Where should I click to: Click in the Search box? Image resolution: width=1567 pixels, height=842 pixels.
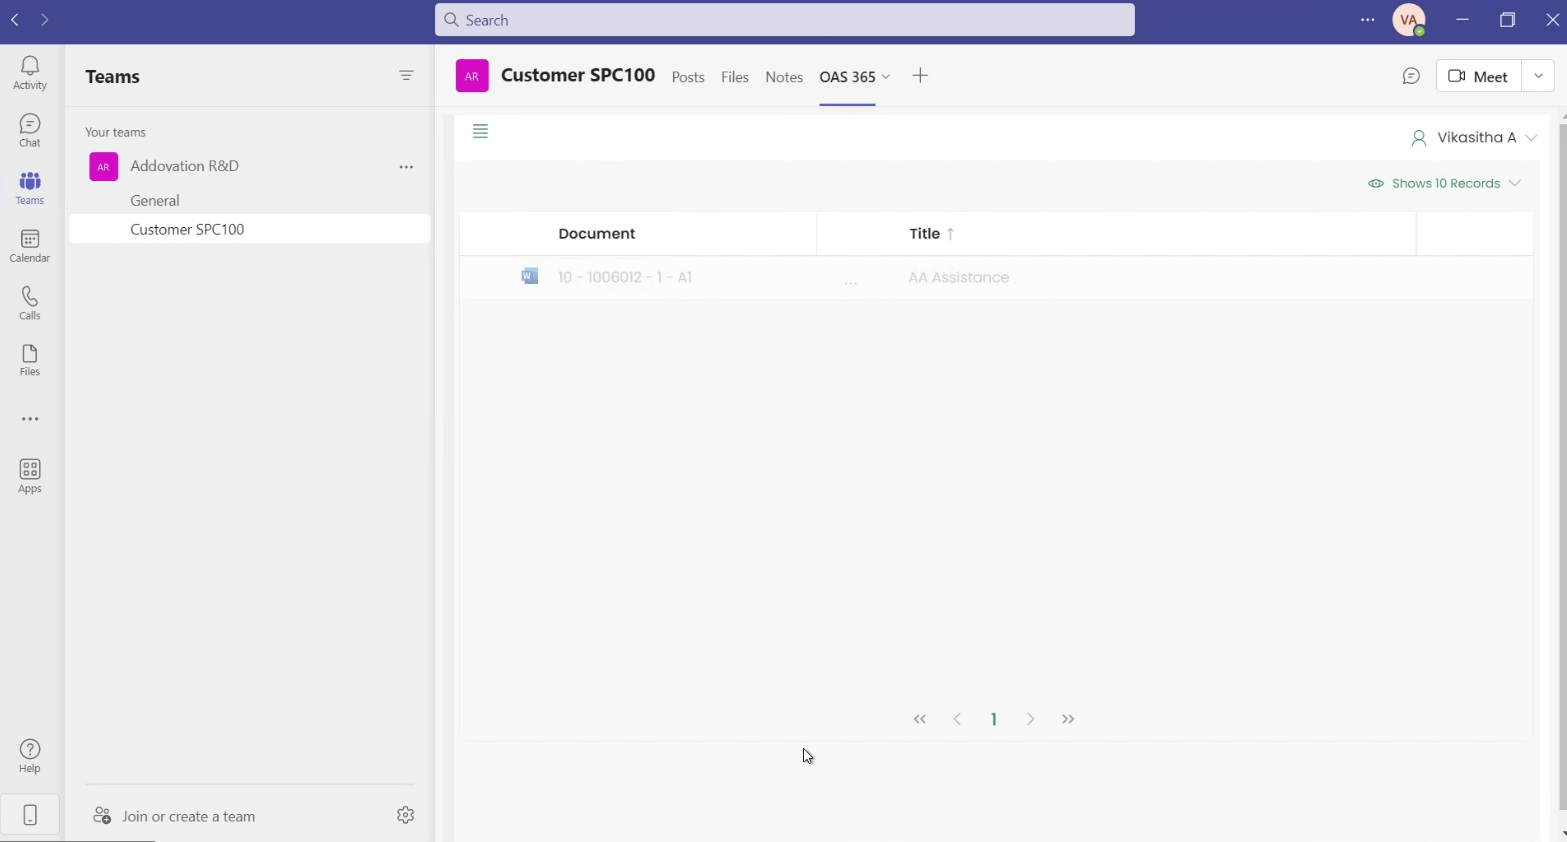point(784,20)
